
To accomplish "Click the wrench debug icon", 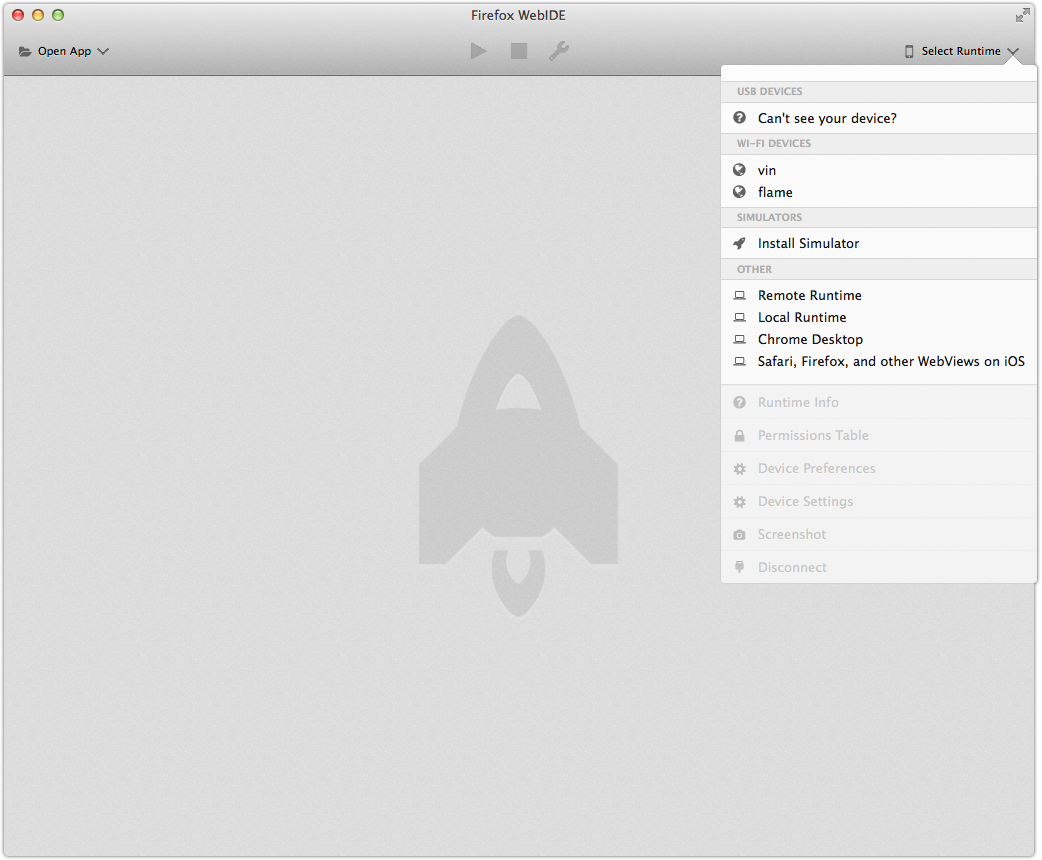I will [x=559, y=51].
